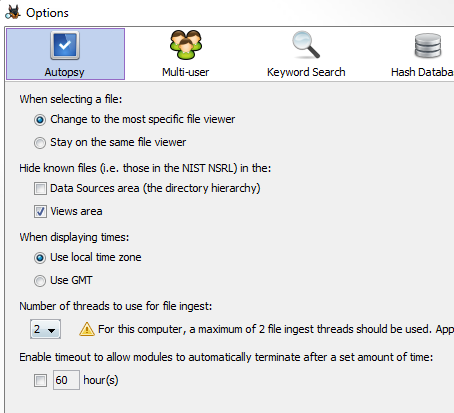Screen dimensions: 454x413
Task: Open the Keyword Search magnifier icon
Action: point(306,45)
